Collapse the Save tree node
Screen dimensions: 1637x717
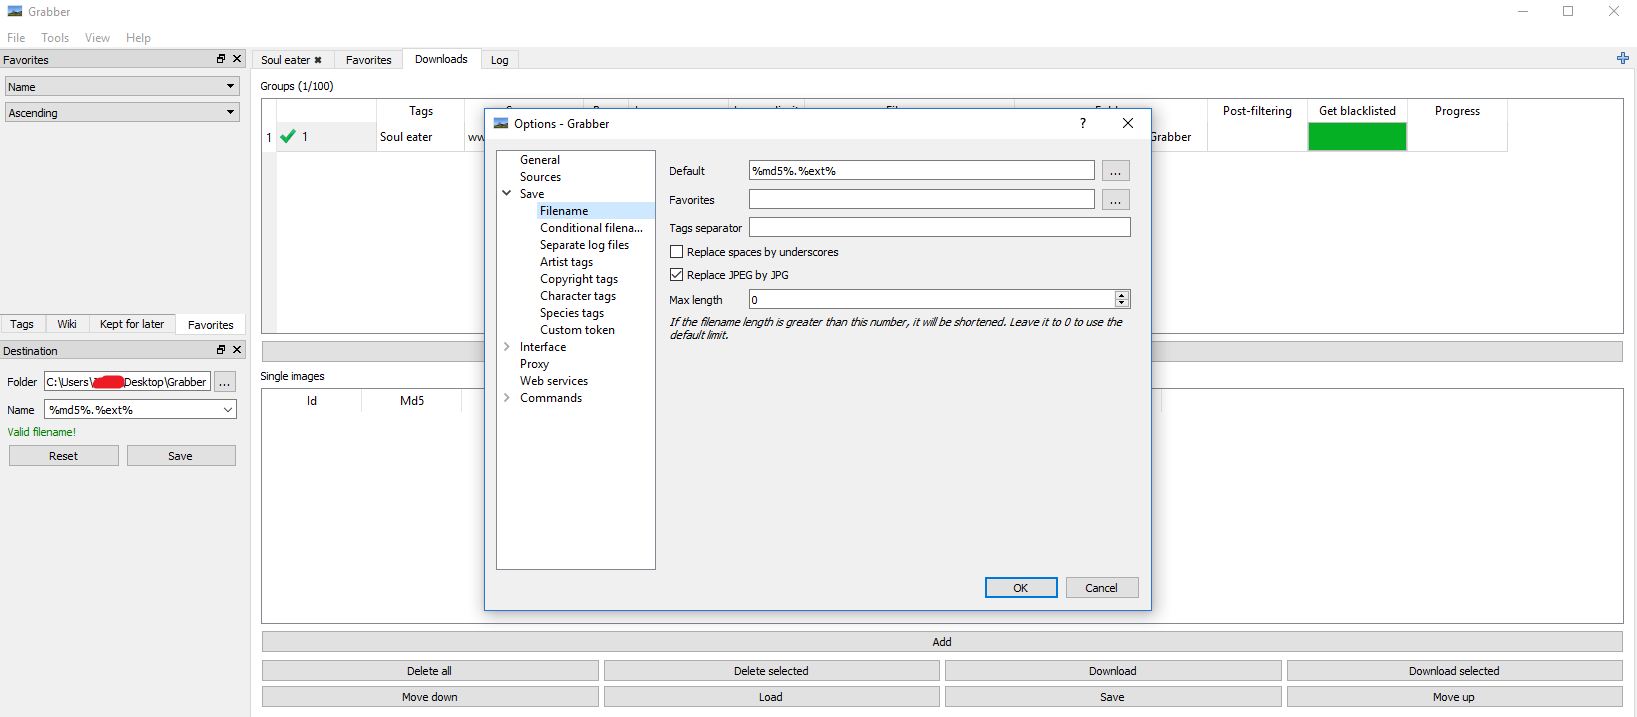(x=507, y=194)
